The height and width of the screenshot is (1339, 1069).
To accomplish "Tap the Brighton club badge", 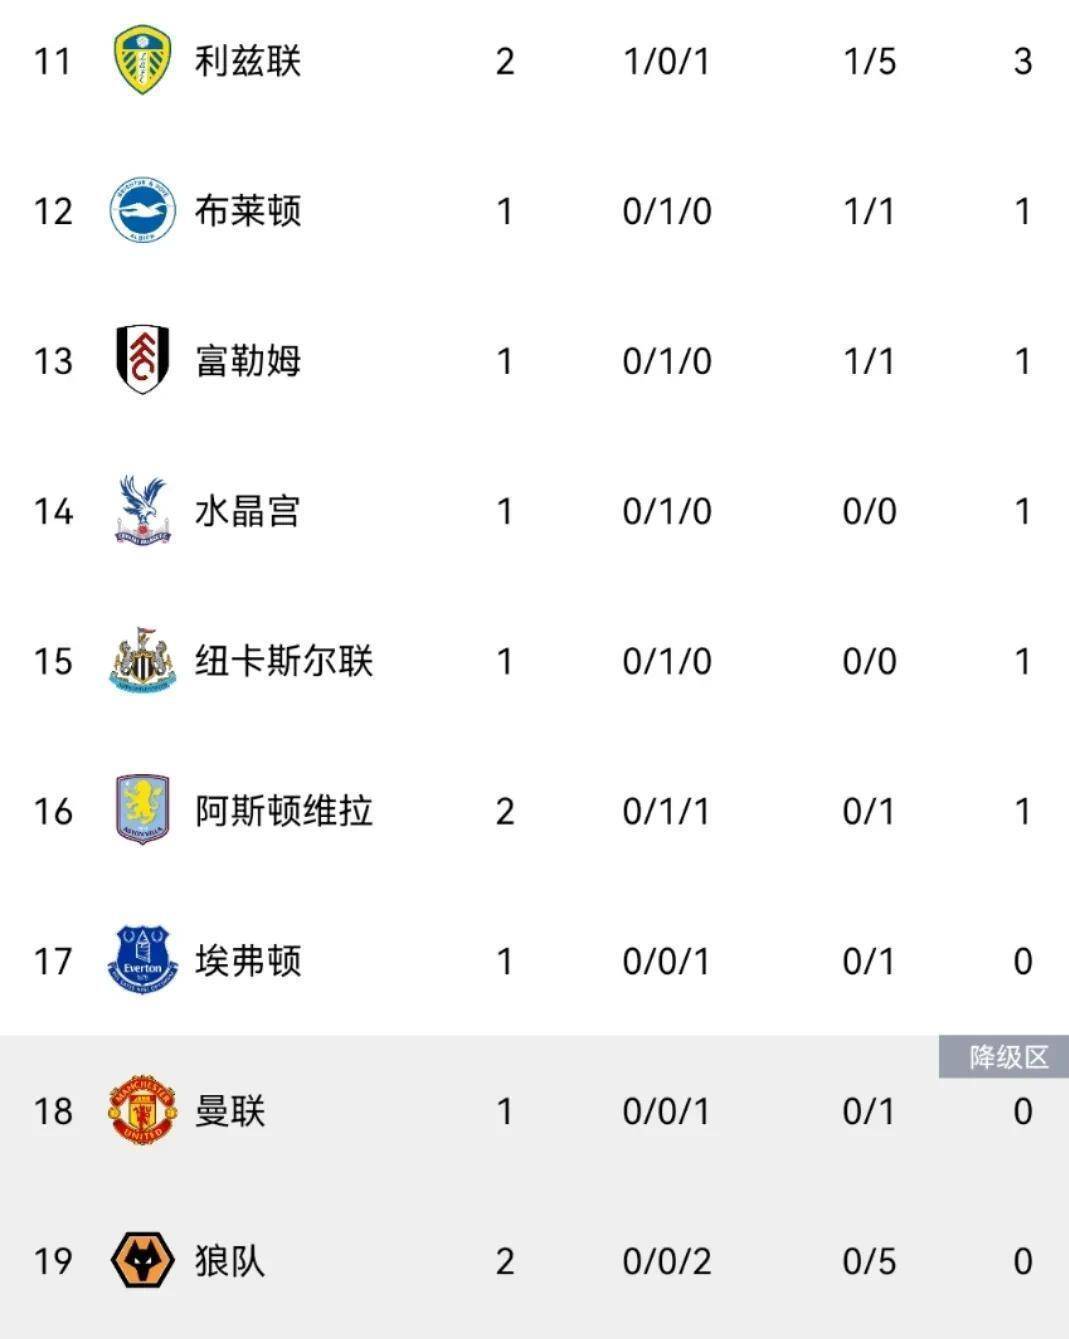I will coord(142,211).
